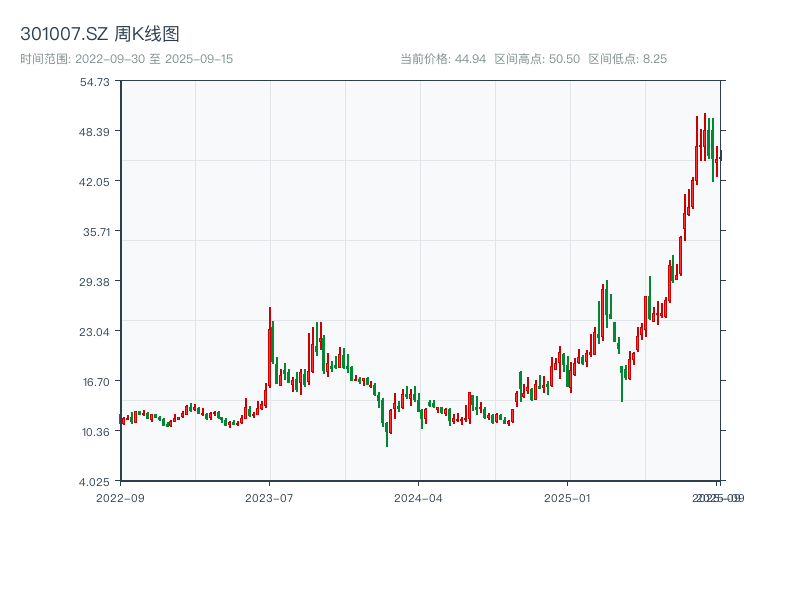Click the x-axis label 2025-01

coord(567,498)
